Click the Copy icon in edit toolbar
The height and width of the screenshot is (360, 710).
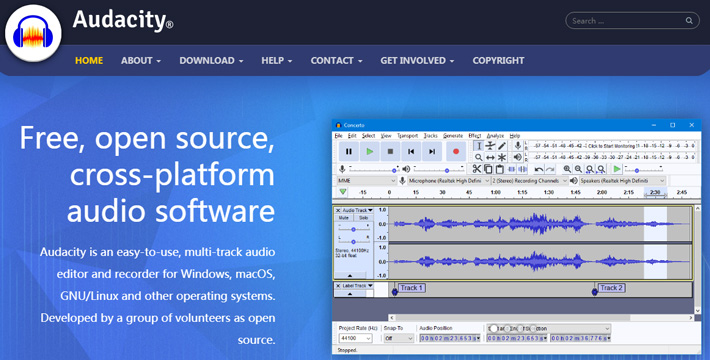[x=488, y=169]
